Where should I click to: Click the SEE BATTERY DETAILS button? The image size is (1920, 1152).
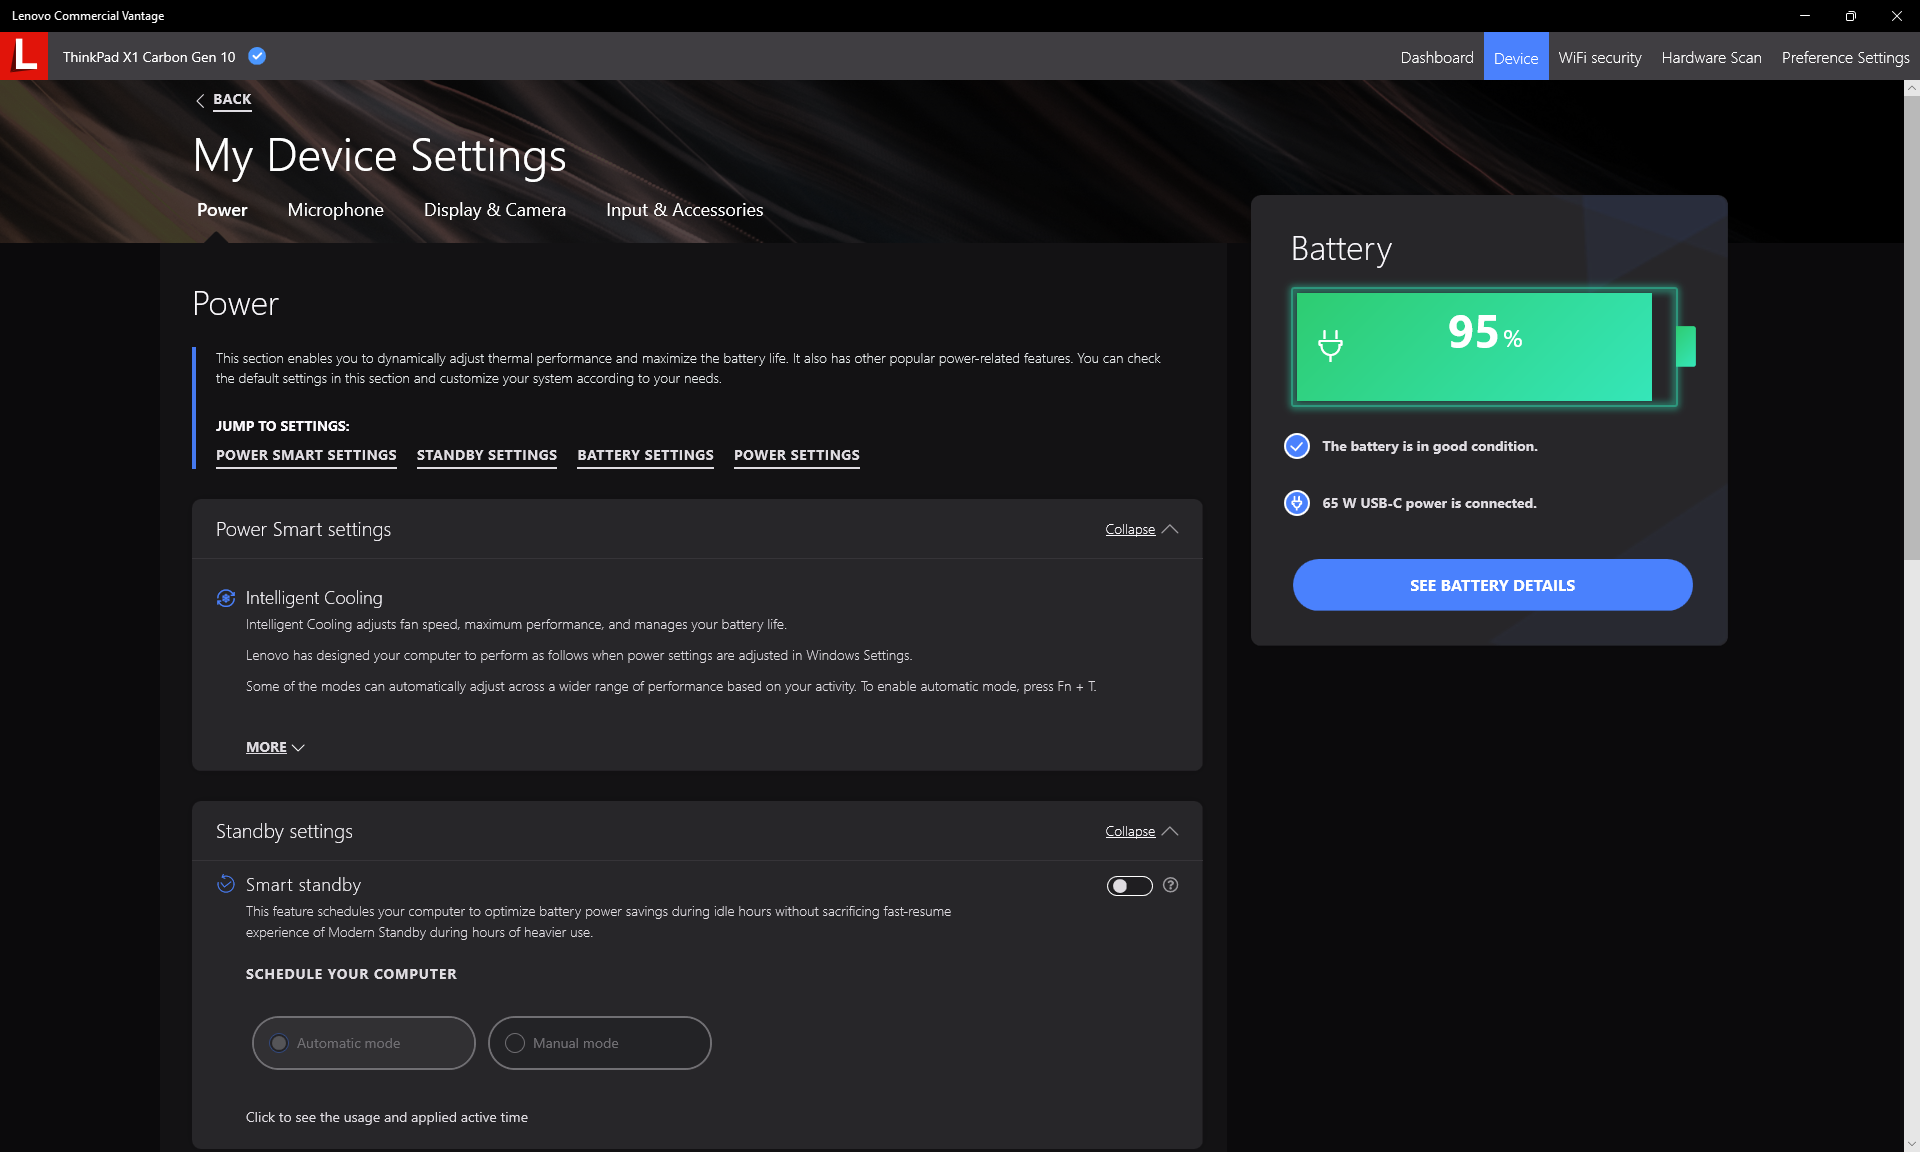coord(1492,585)
